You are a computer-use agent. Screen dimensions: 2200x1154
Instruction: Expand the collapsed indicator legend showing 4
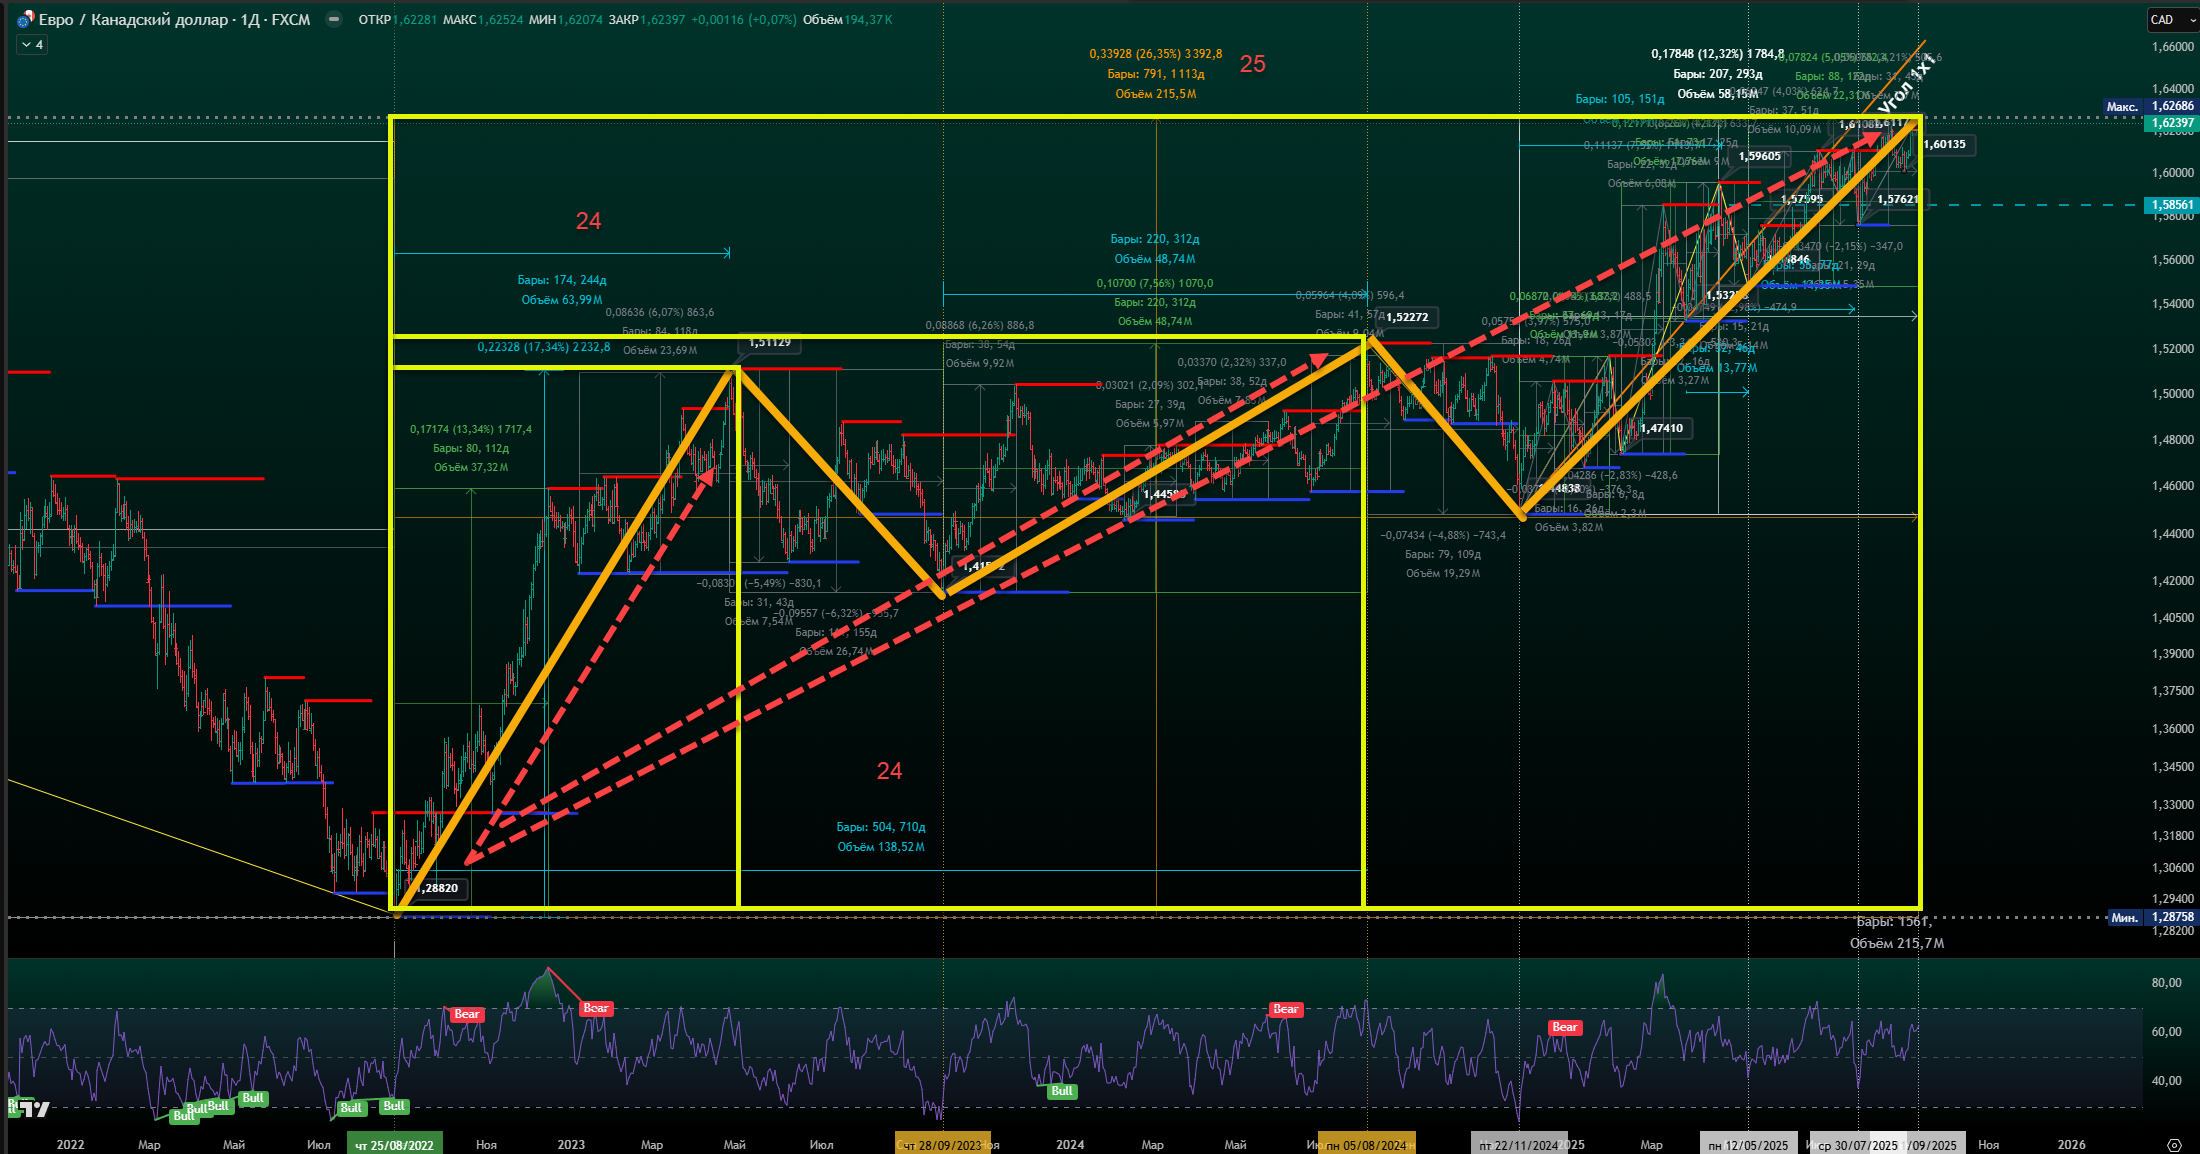point(32,45)
